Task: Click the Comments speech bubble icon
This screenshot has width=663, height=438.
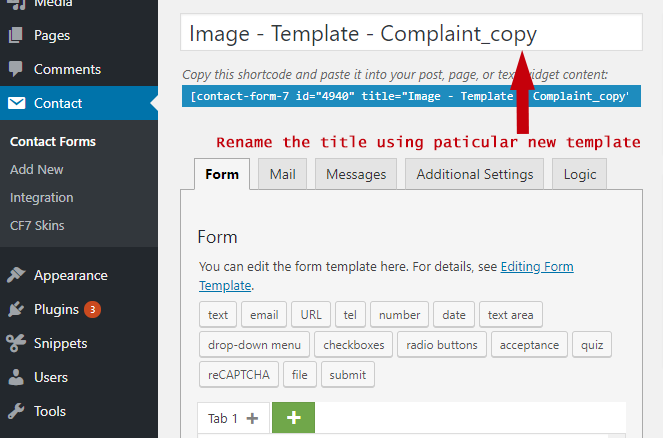Action: click(16, 70)
